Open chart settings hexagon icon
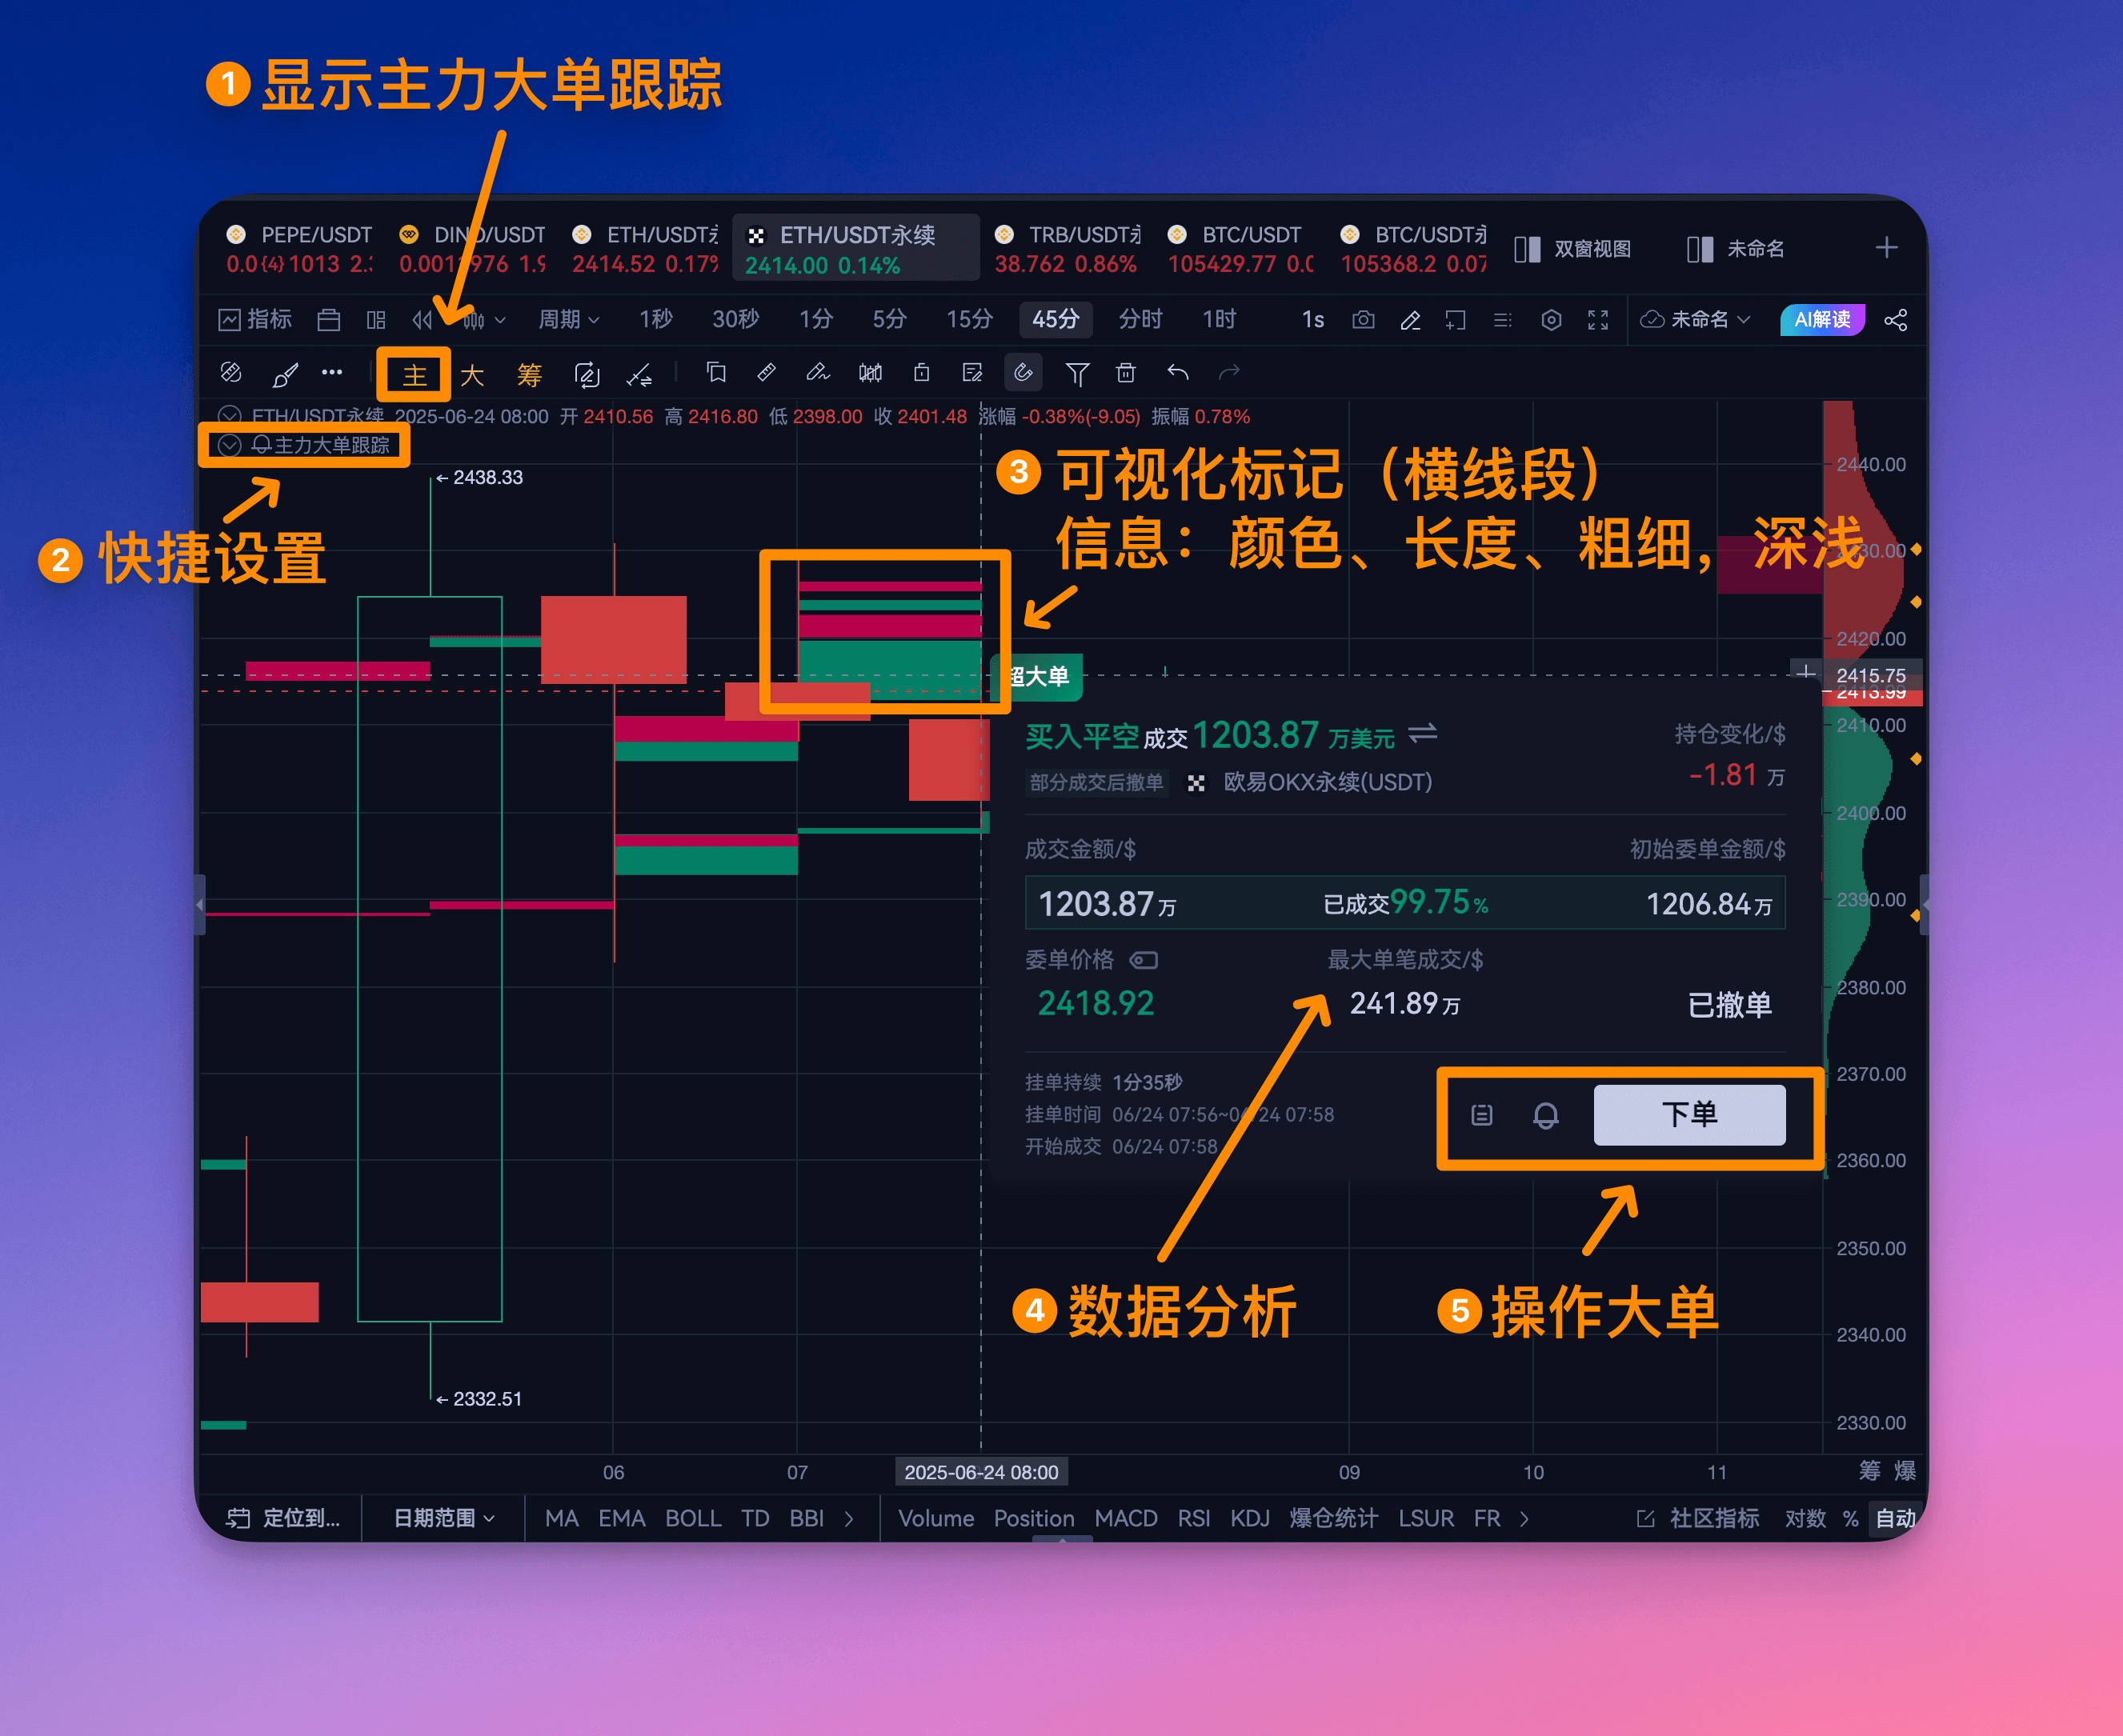Image resolution: width=2123 pixels, height=1736 pixels. (x=1551, y=319)
